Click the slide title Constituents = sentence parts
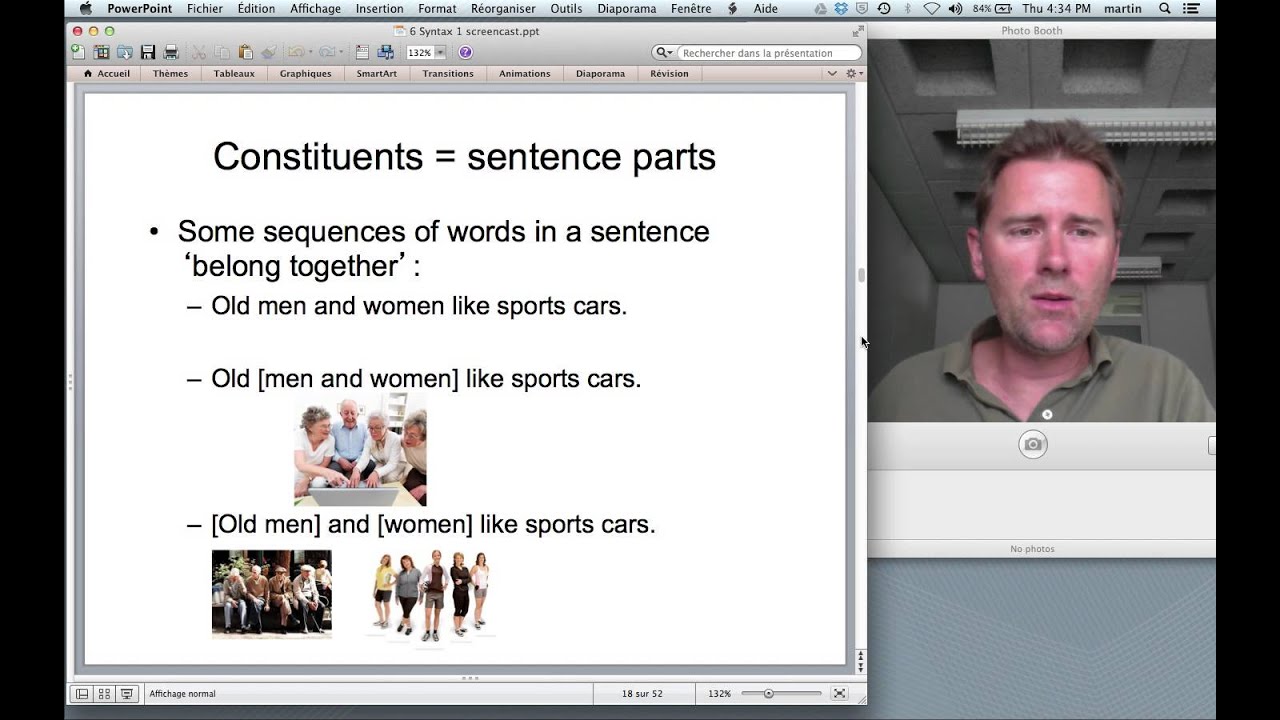The width and height of the screenshot is (1280, 720). point(465,157)
